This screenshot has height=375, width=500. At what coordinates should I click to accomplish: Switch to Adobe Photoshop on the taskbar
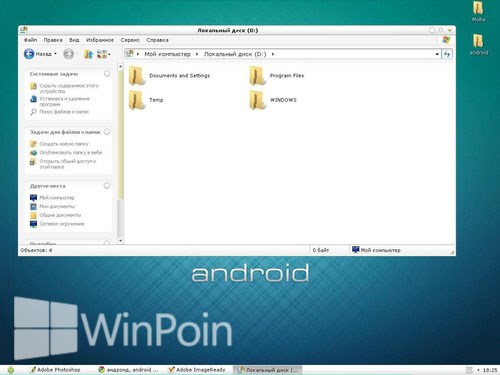pyautogui.click(x=55, y=370)
